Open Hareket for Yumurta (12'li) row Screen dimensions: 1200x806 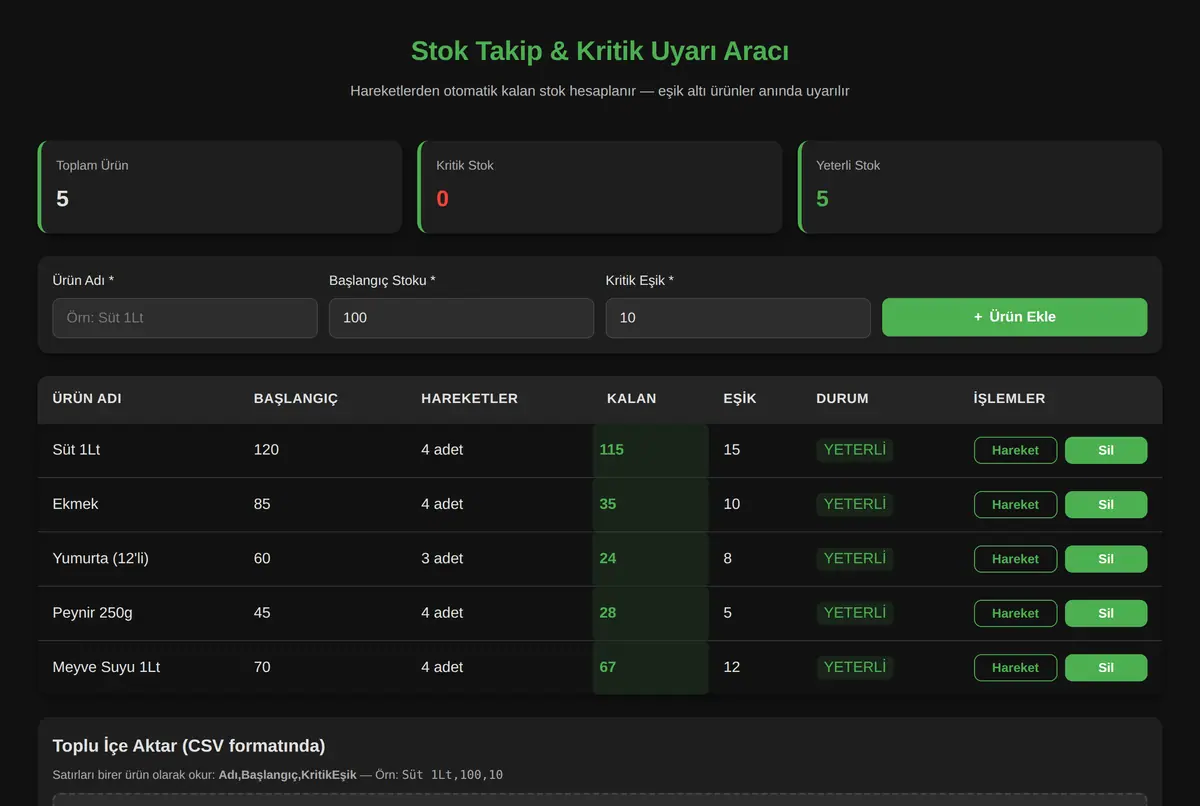pos(1015,559)
